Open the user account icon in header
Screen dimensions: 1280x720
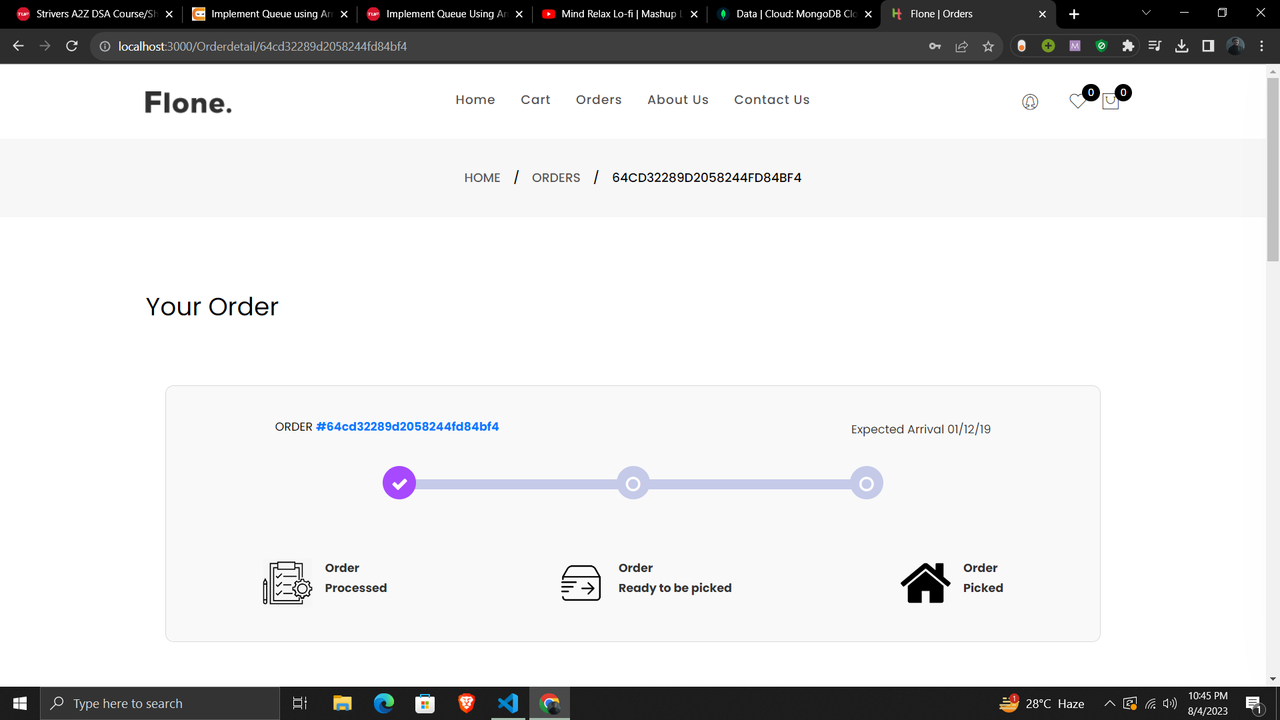1030,101
